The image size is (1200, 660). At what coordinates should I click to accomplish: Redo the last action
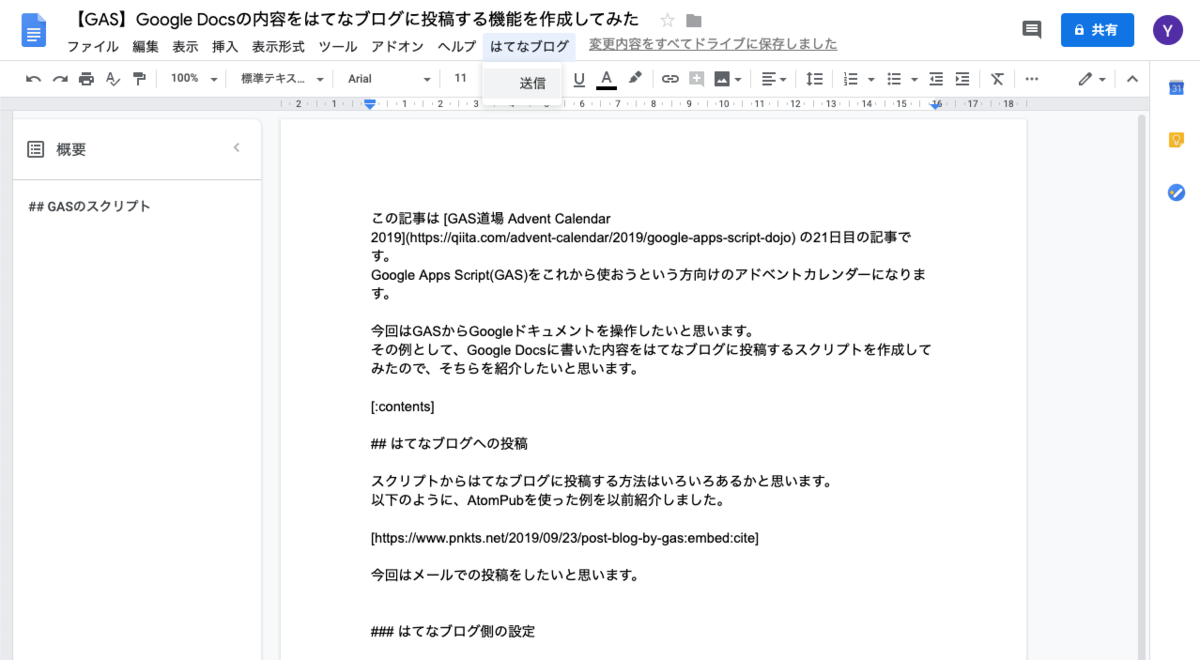click(x=60, y=79)
